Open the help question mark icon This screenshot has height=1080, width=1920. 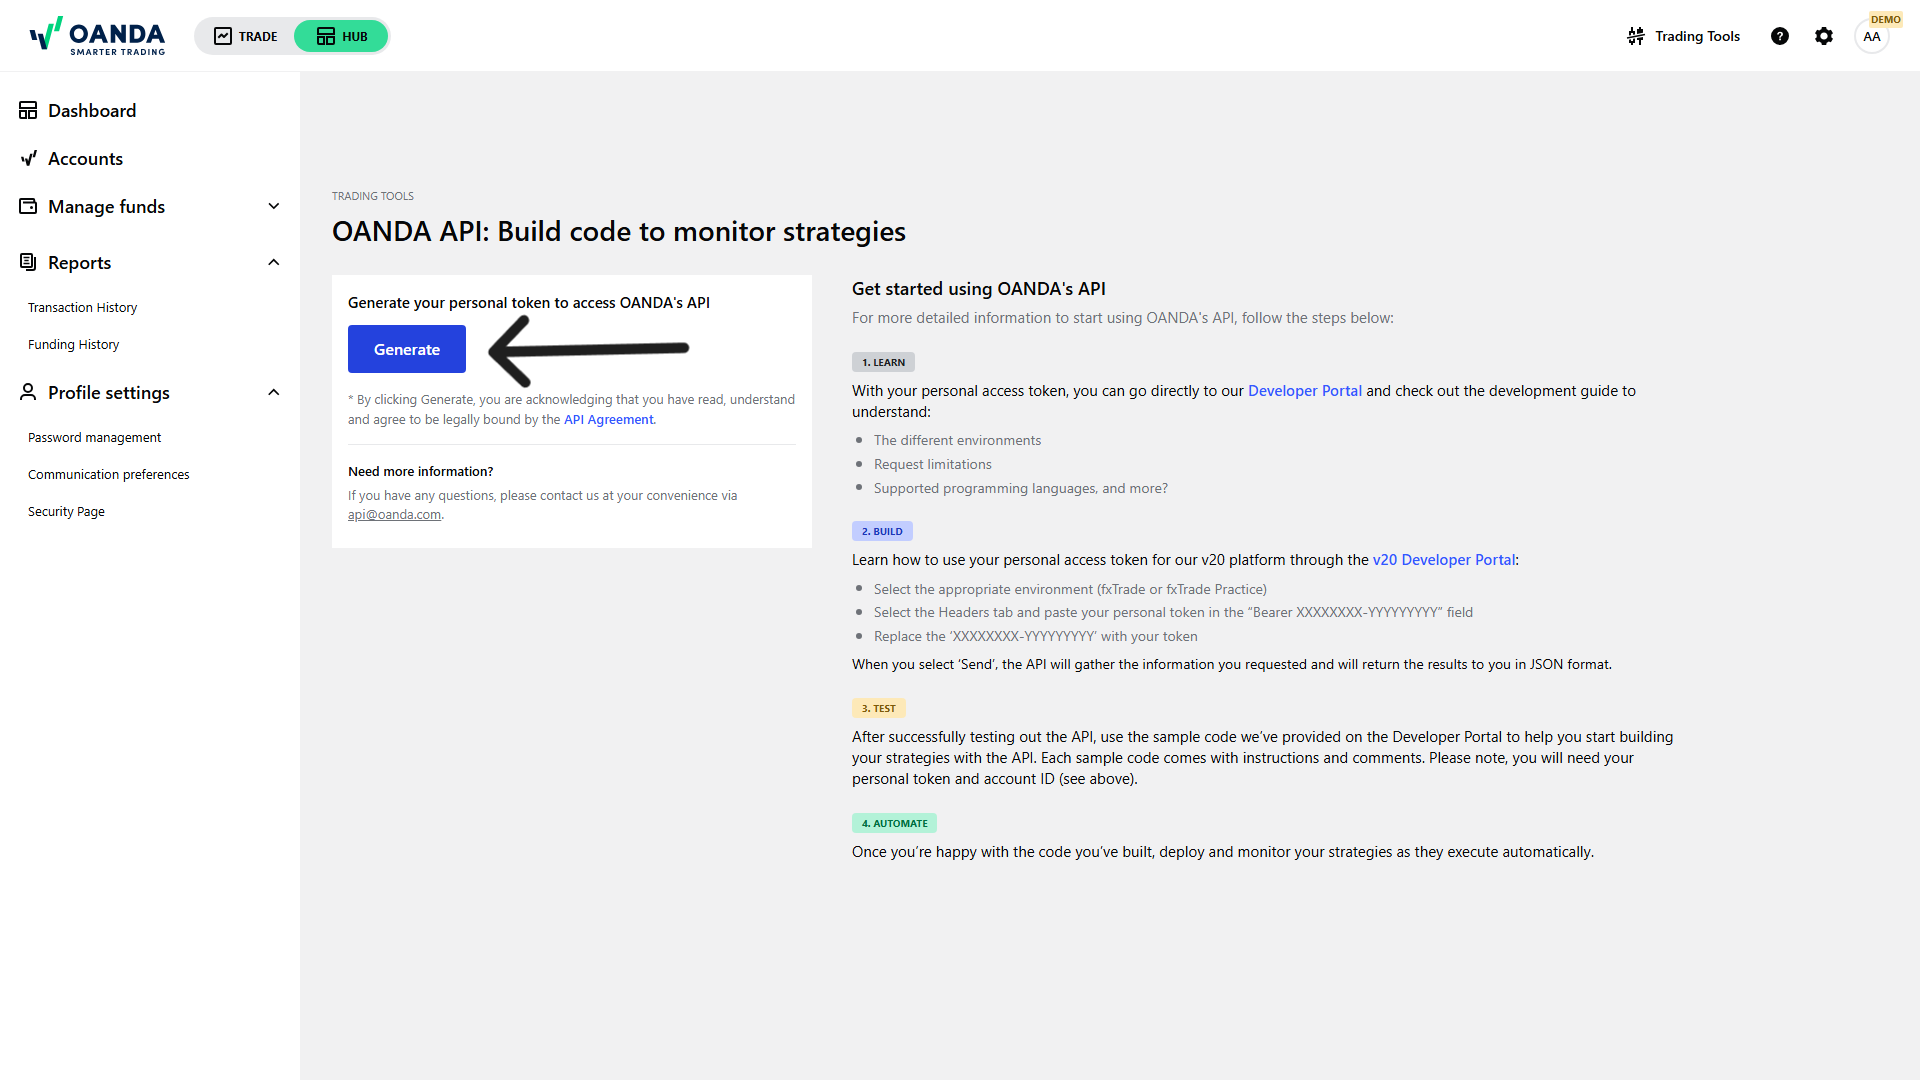pyautogui.click(x=1780, y=36)
